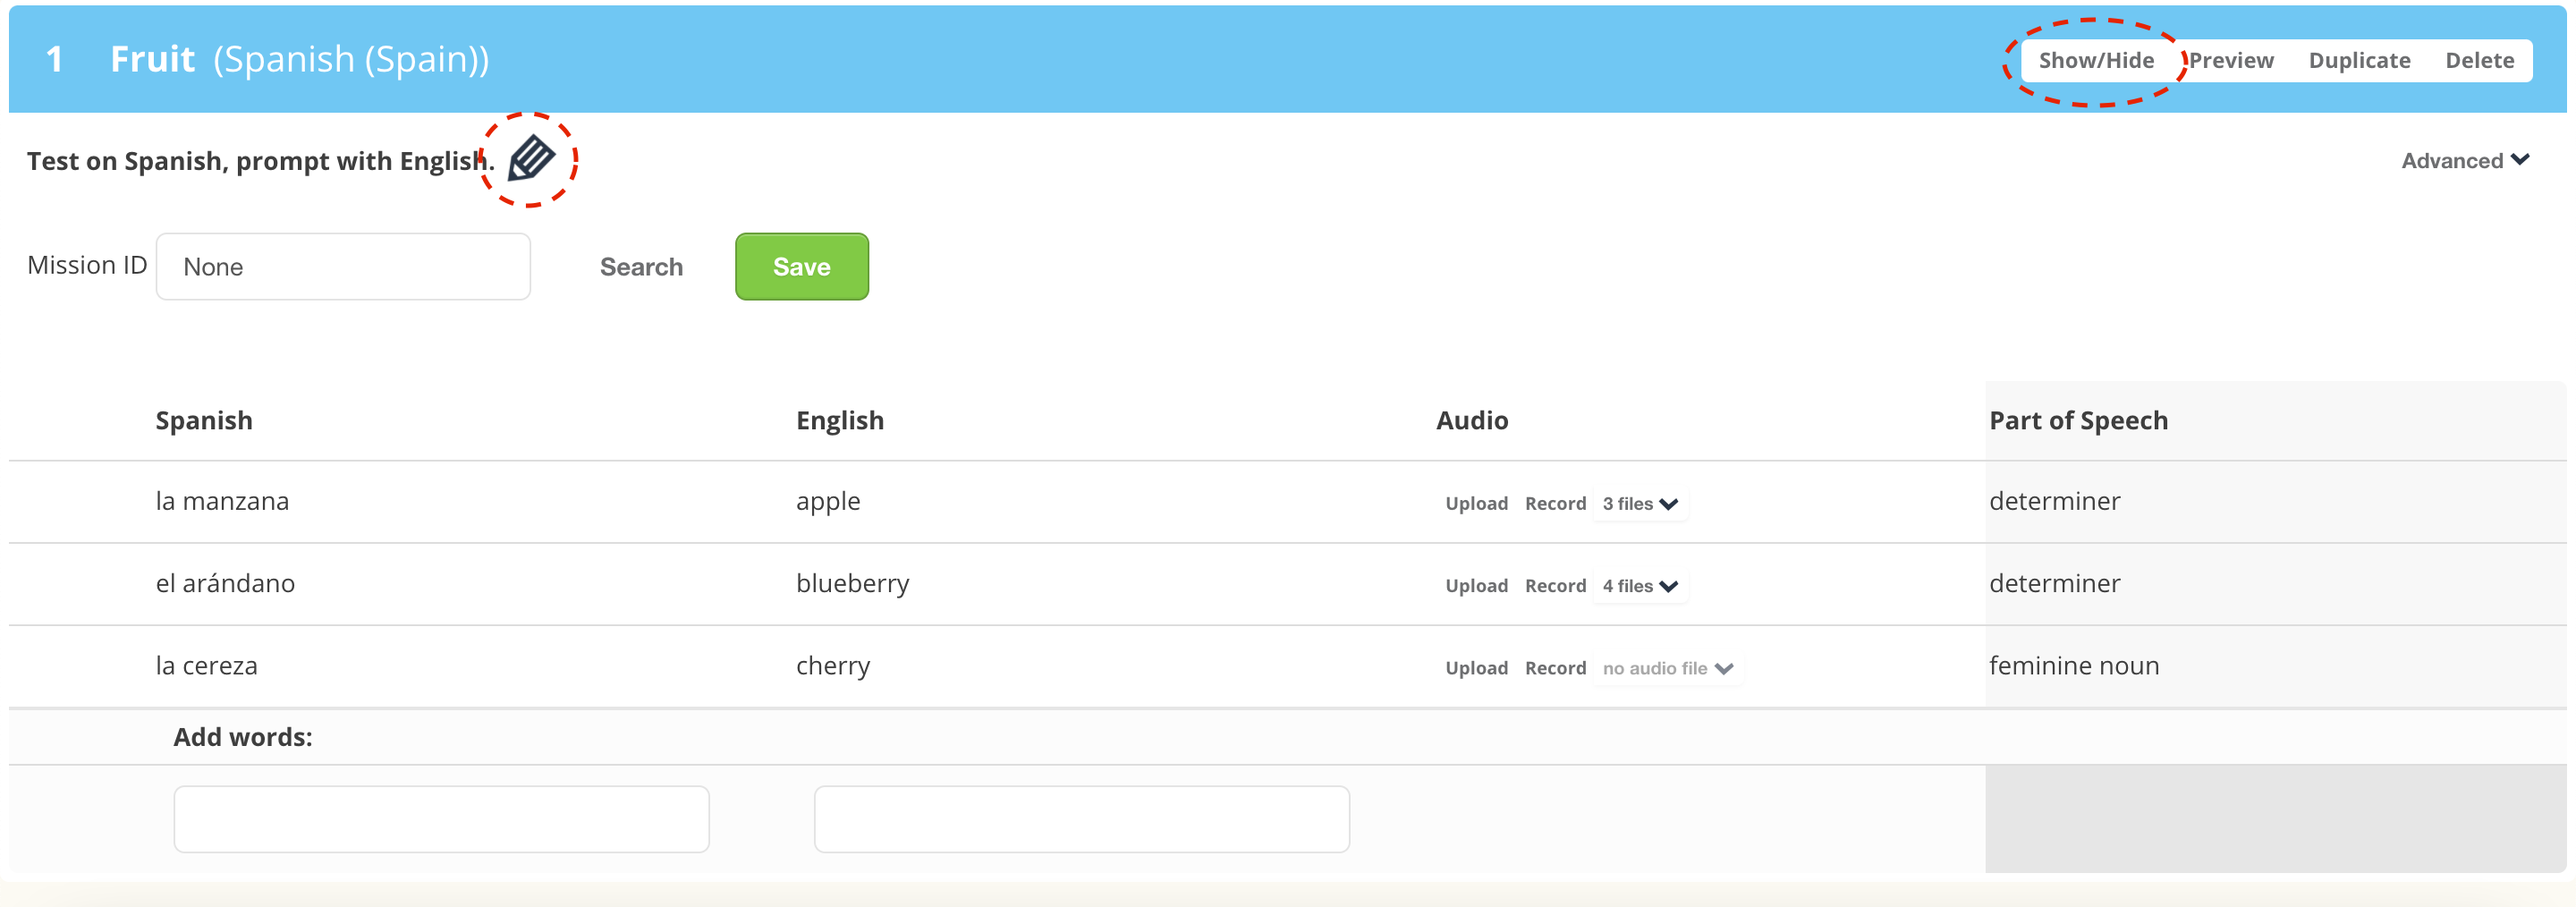2576x907 pixels.
Task: Open the no audio file dropdown for la cereza
Action: (1667, 668)
